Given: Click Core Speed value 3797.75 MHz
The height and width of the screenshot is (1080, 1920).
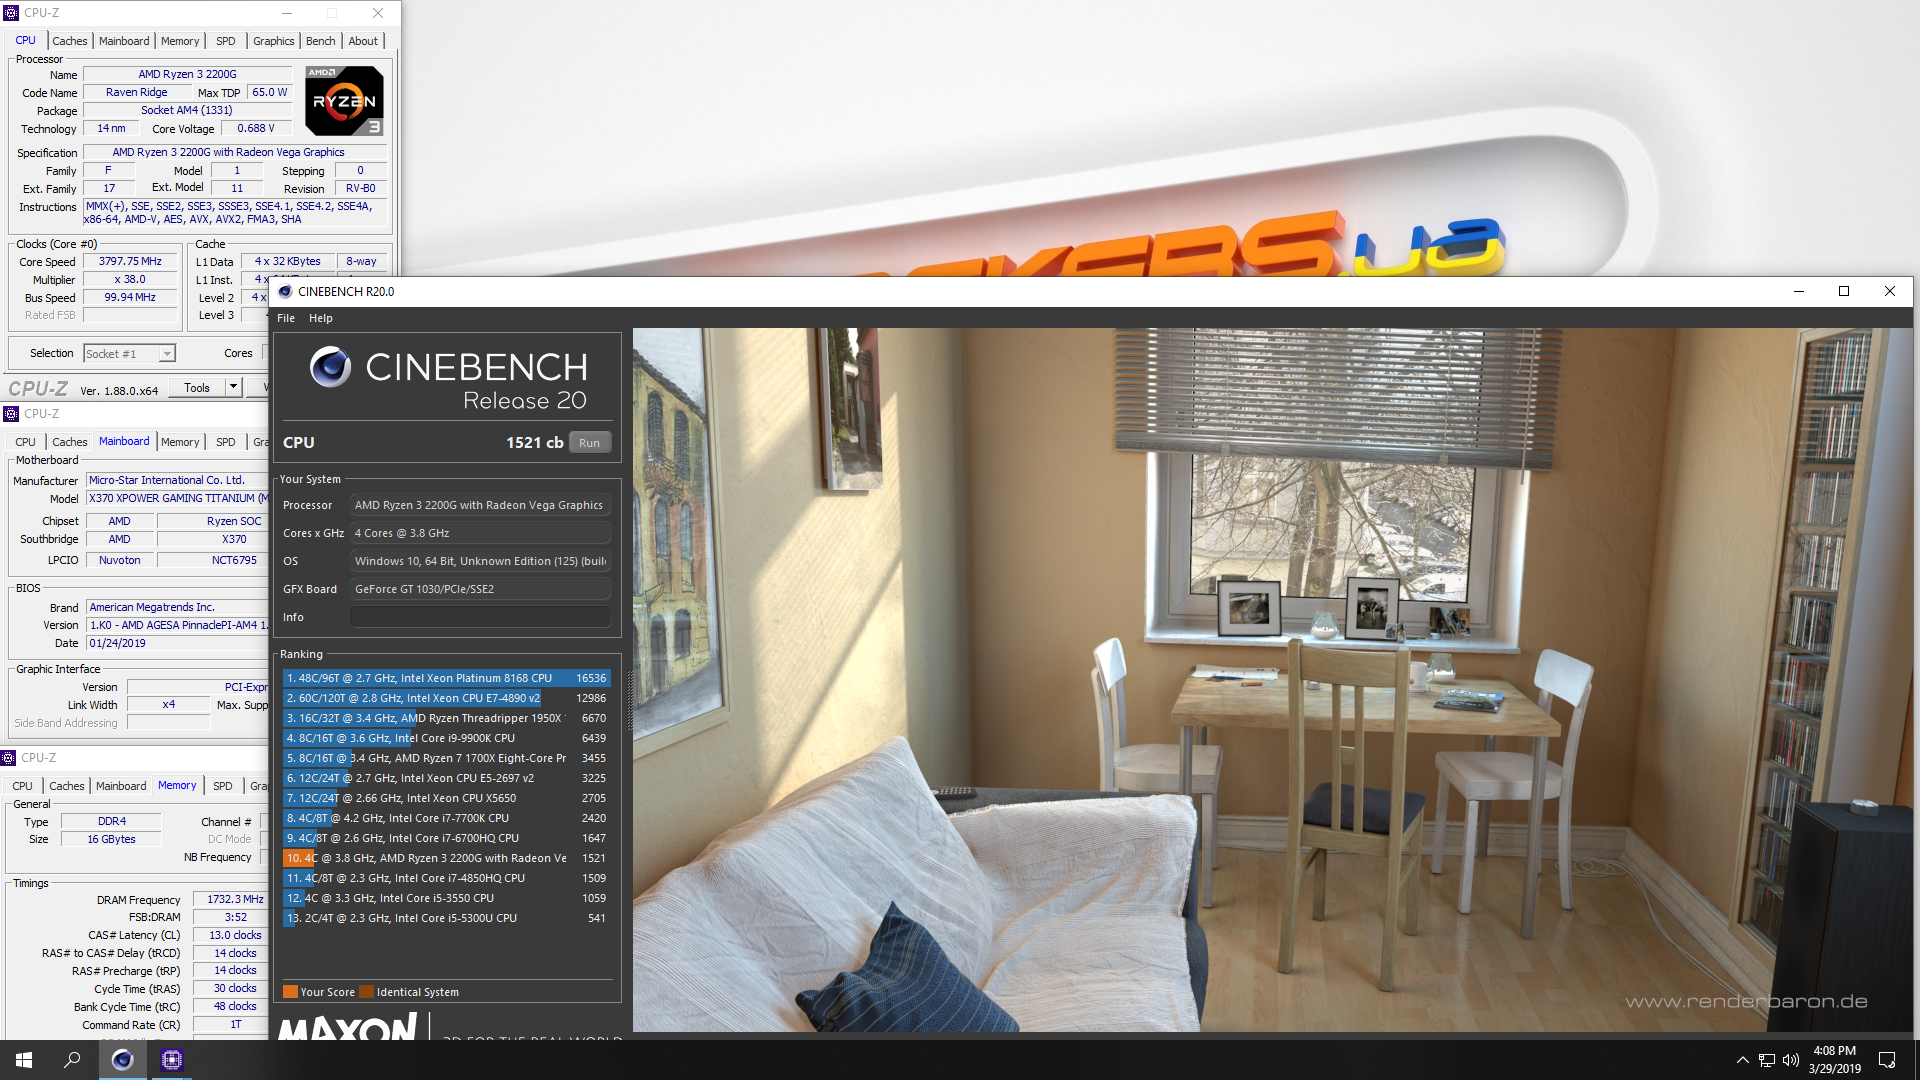Looking at the screenshot, I should coord(130,262).
